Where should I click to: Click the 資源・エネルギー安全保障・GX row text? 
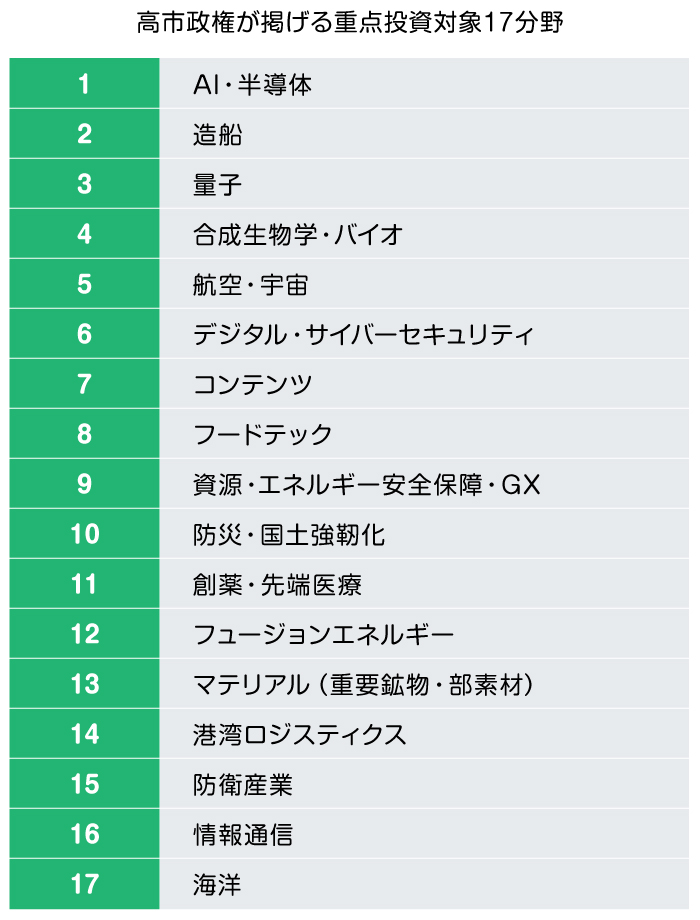click(366, 485)
